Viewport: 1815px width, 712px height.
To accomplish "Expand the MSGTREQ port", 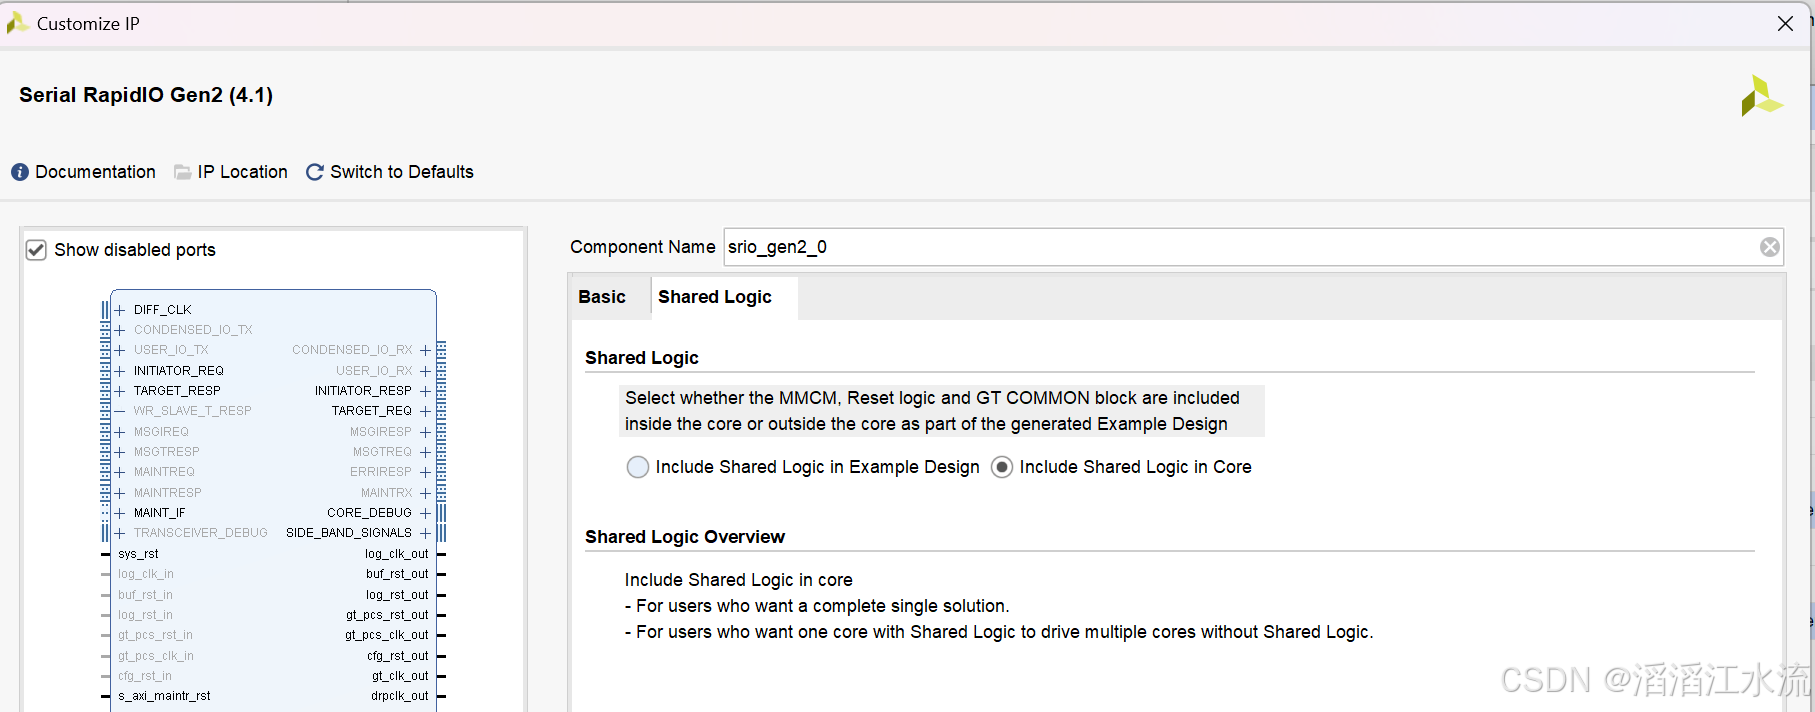I will click(x=425, y=452).
